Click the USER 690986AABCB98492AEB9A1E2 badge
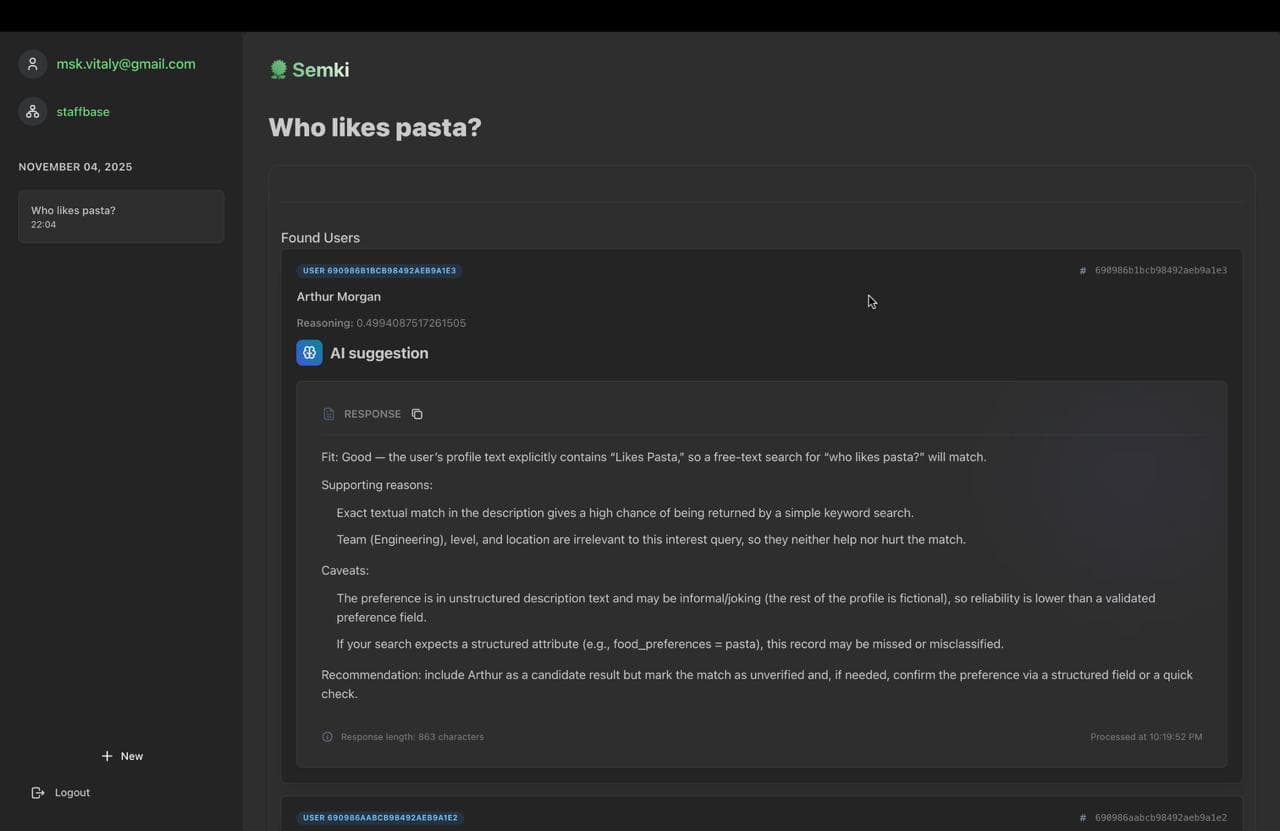The width and height of the screenshot is (1280, 831). 380,818
